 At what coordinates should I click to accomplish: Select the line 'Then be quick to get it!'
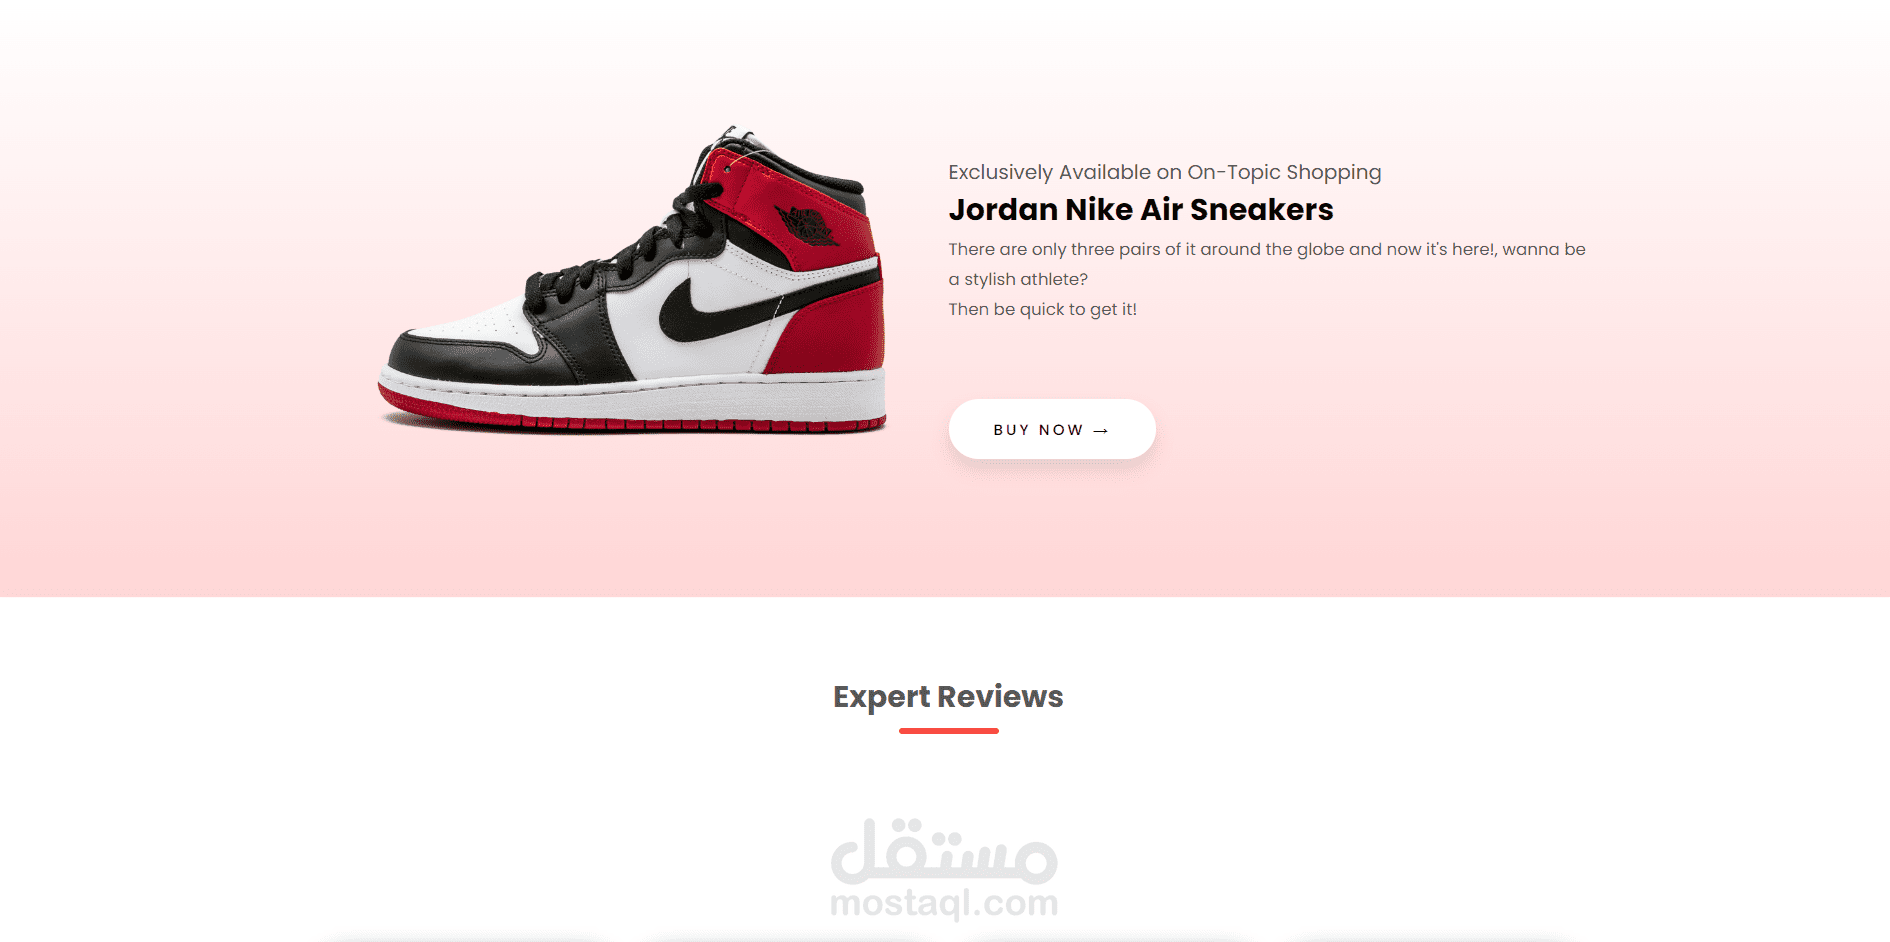point(1043,309)
